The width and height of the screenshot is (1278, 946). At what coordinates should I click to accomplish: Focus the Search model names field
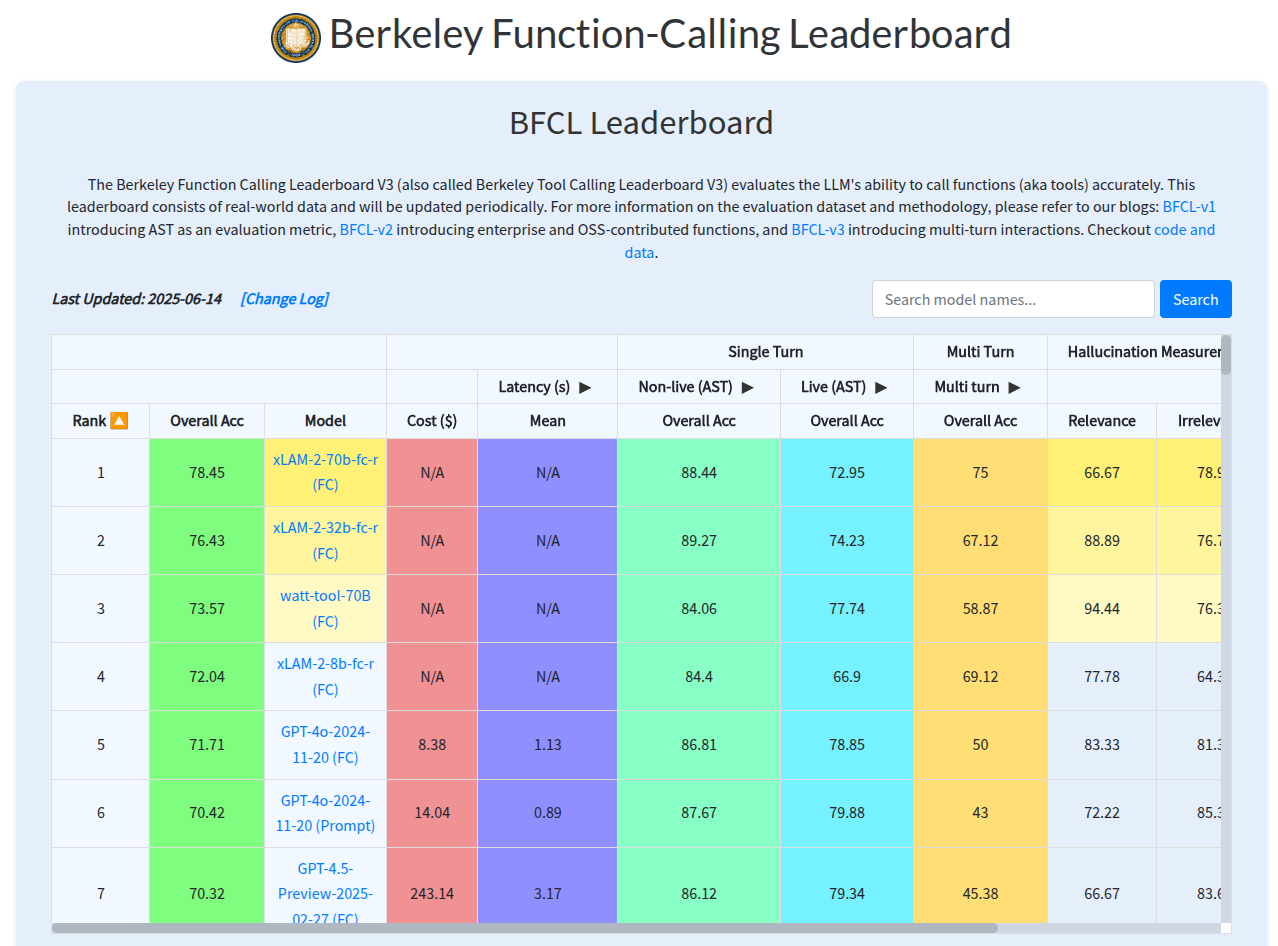pyautogui.click(x=1013, y=299)
